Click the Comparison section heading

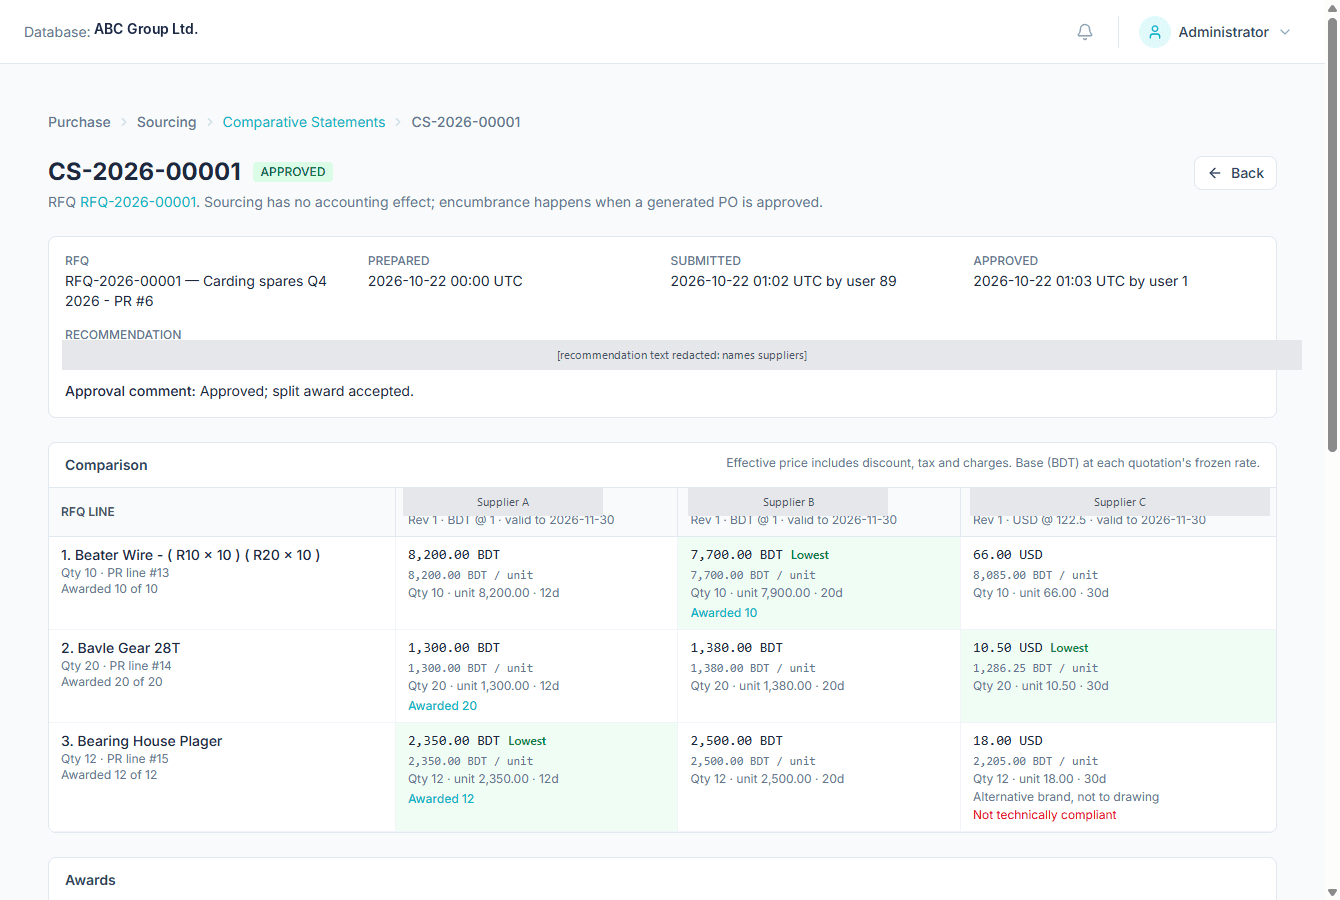click(x=106, y=465)
